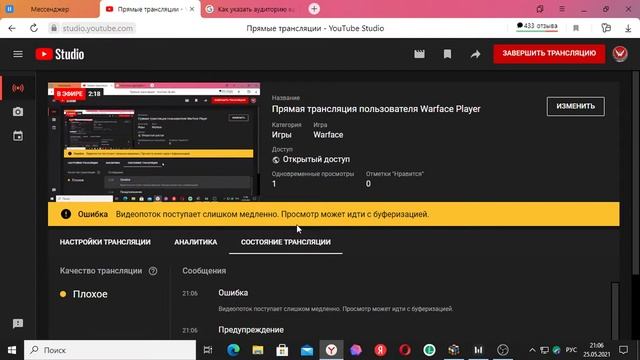Show hidden system tray icons
The width and height of the screenshot is (640, 360).
[x=532, y=350]
